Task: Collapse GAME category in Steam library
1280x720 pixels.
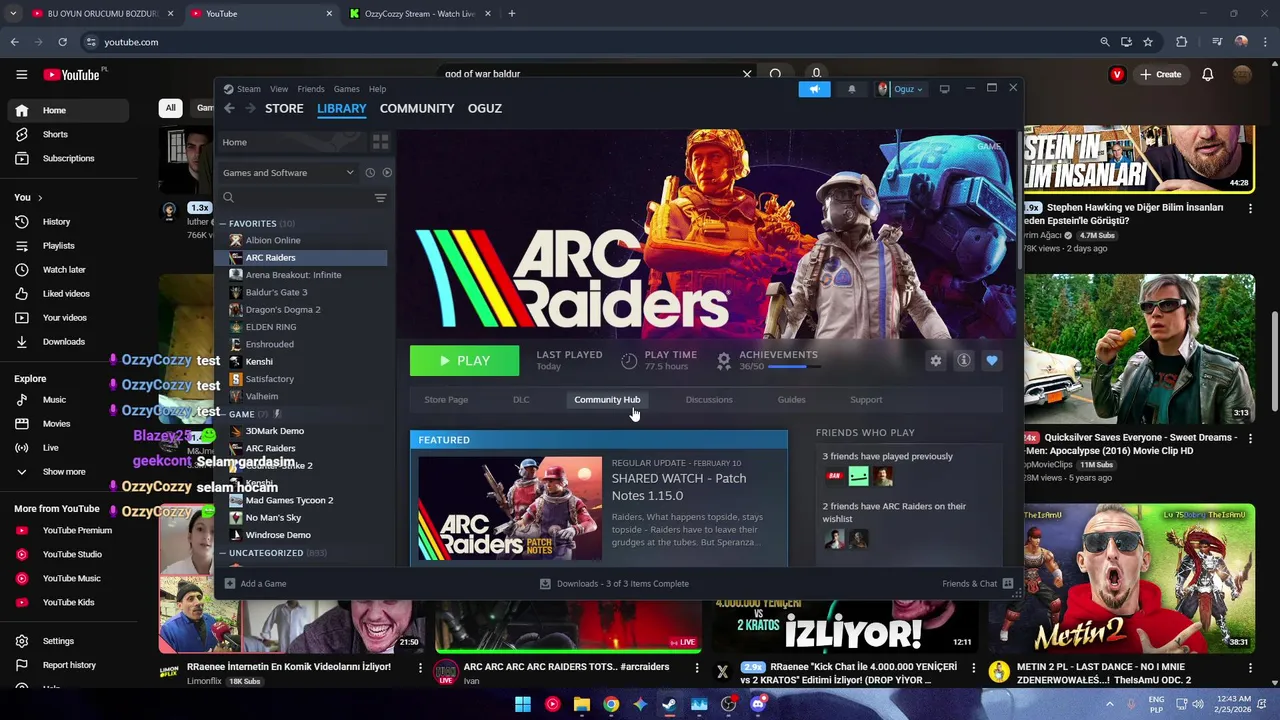Action: tap(224, 414)
